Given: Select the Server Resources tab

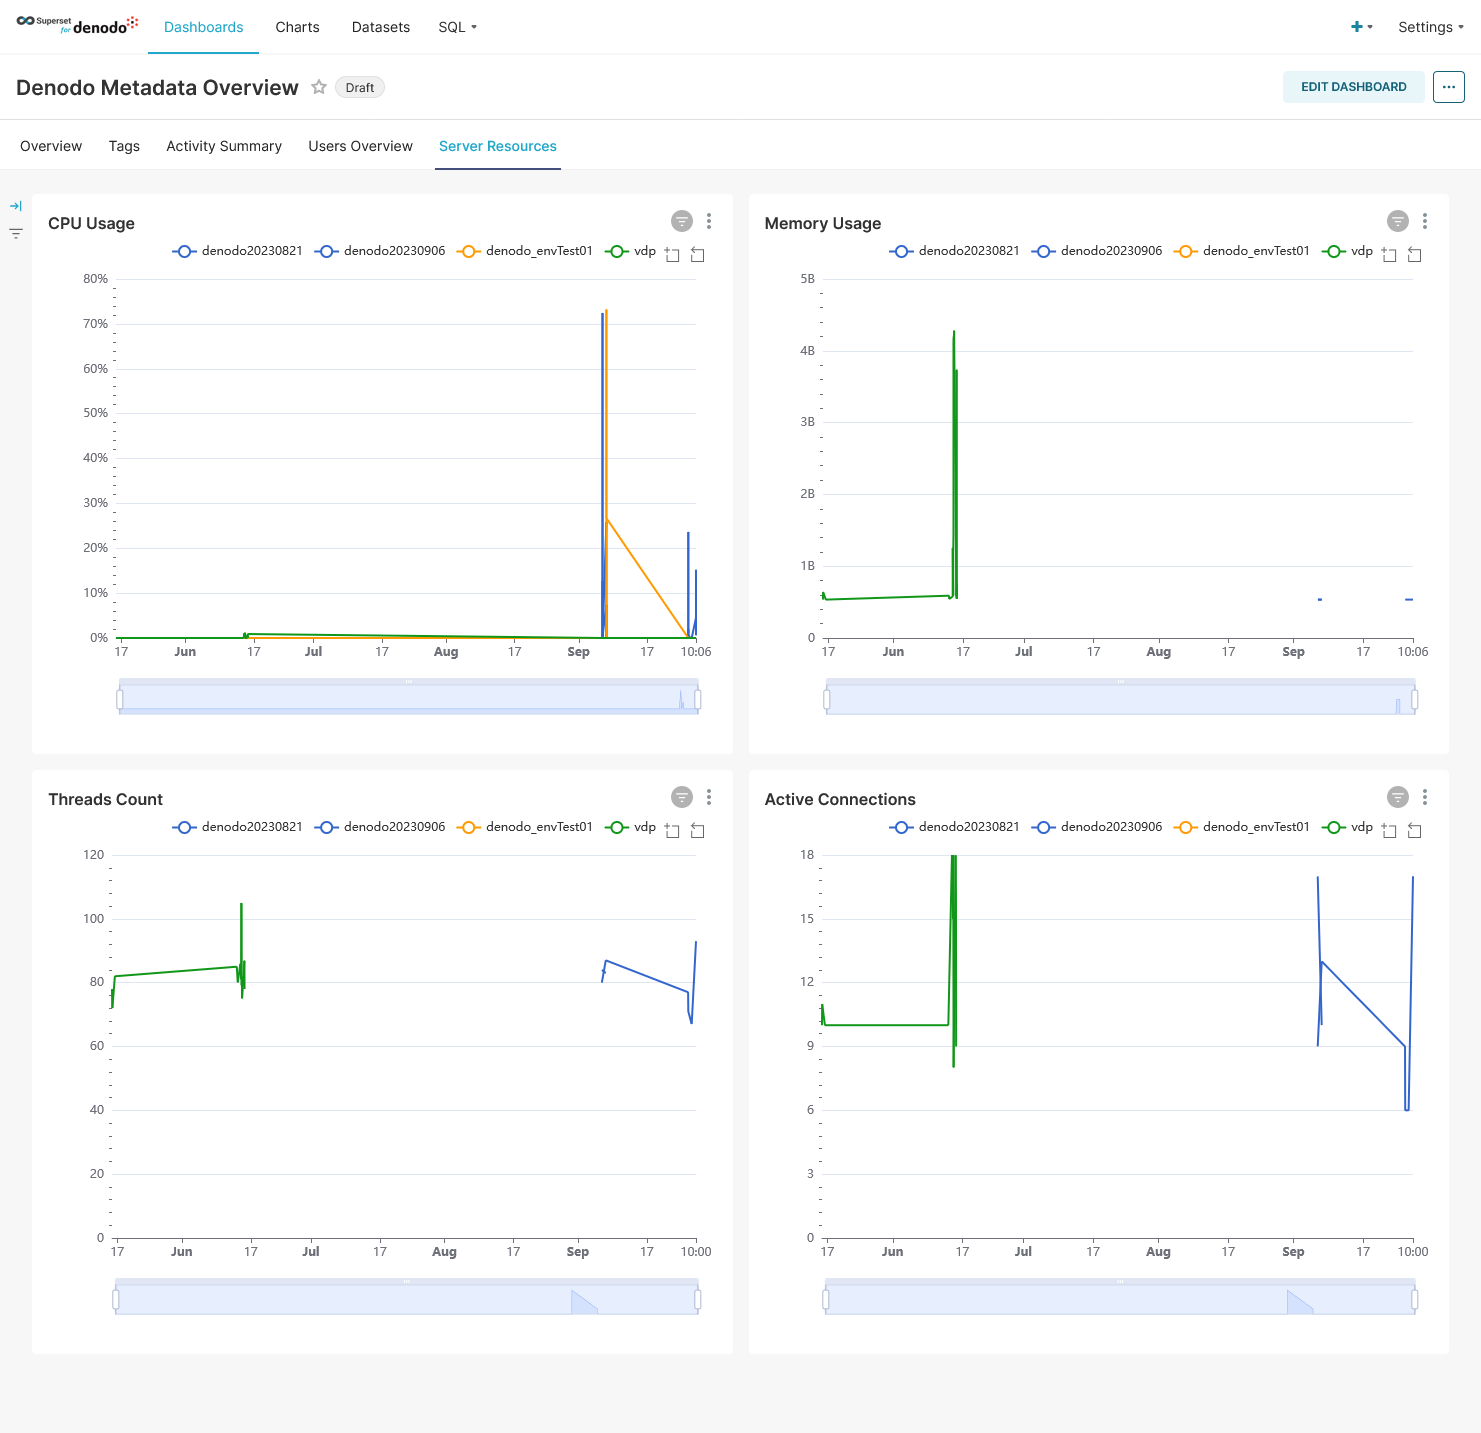Looking at the screenshot, I should (x=498, y=146).
